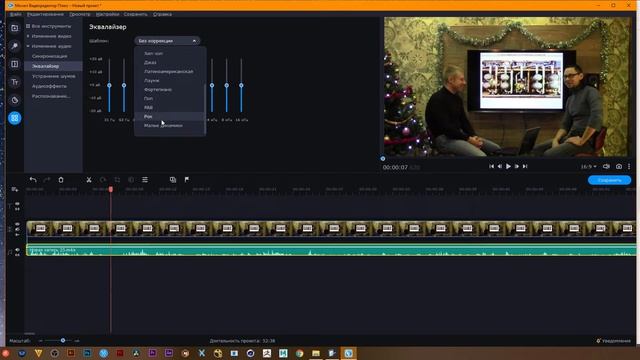Expand the Изменение видео tree section
The image size is (640, 360).
(28, 36)
